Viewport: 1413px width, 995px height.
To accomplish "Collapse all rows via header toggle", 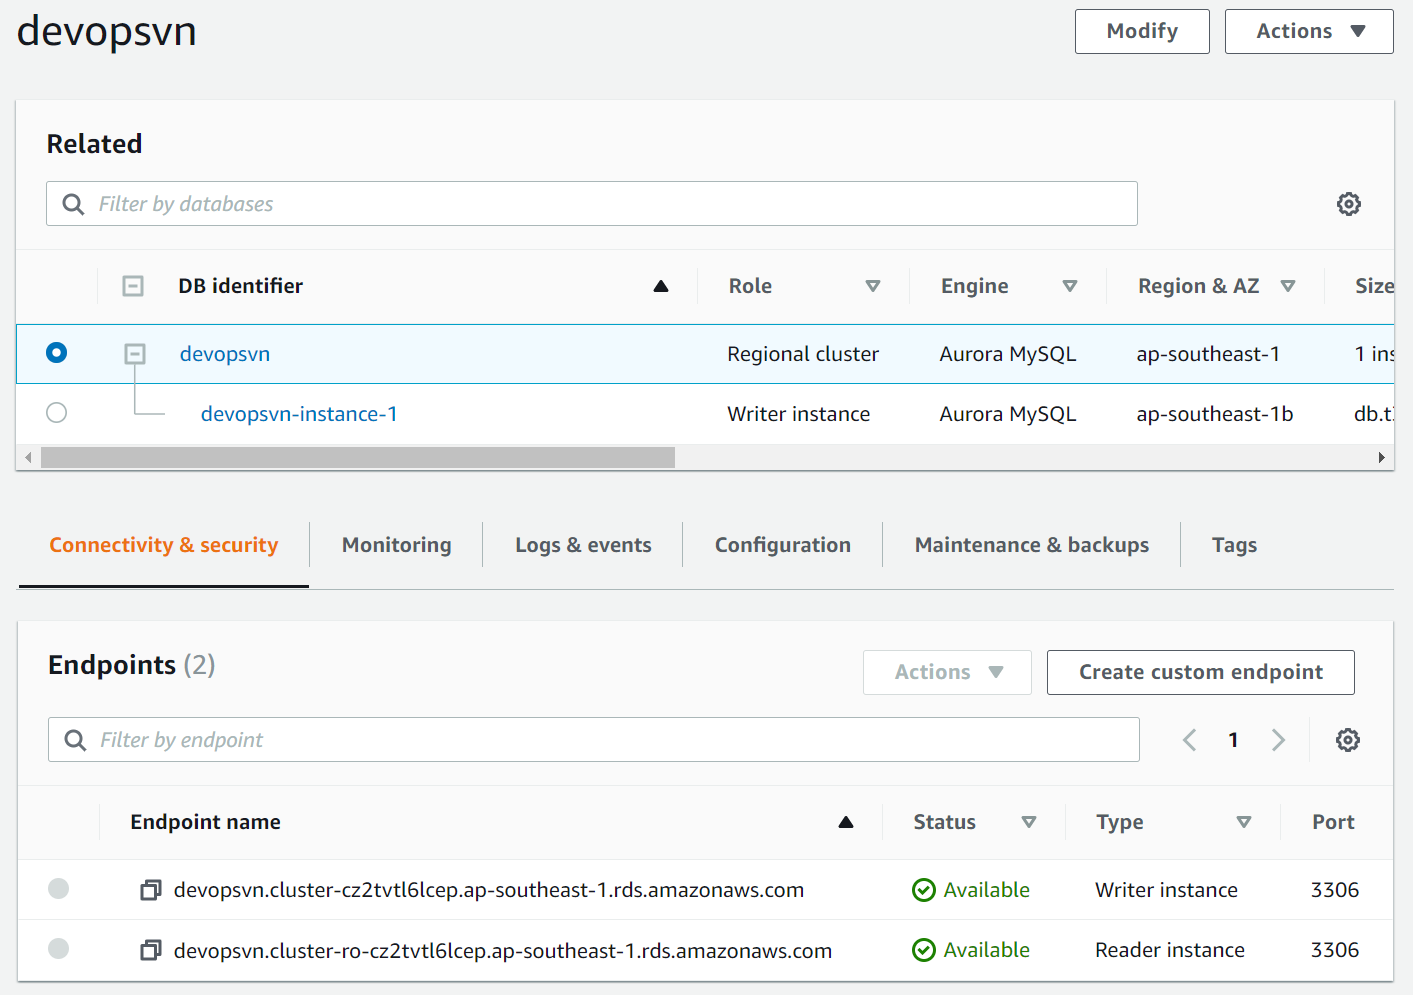I will pyautogui.click(x=133, y=286).
